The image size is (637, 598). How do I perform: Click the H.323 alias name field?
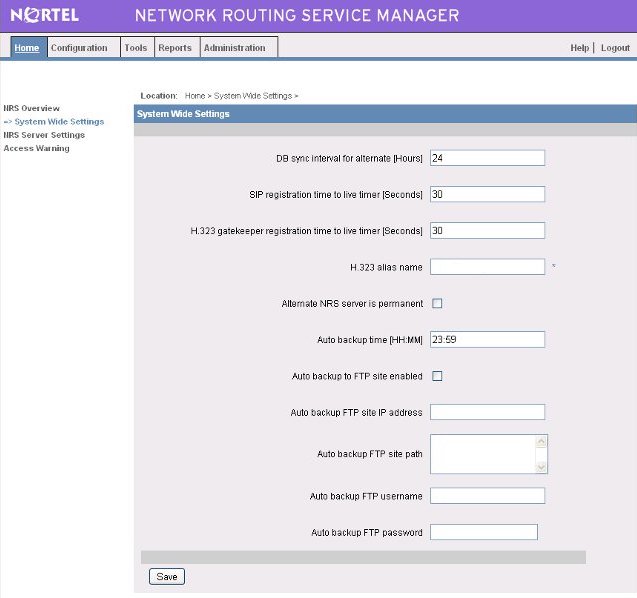click(x=487, y=267)
